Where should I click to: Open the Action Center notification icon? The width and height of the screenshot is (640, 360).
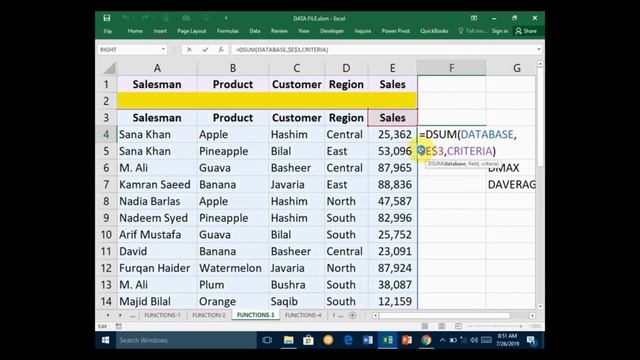pyautogui.click(x=531, y=340)
